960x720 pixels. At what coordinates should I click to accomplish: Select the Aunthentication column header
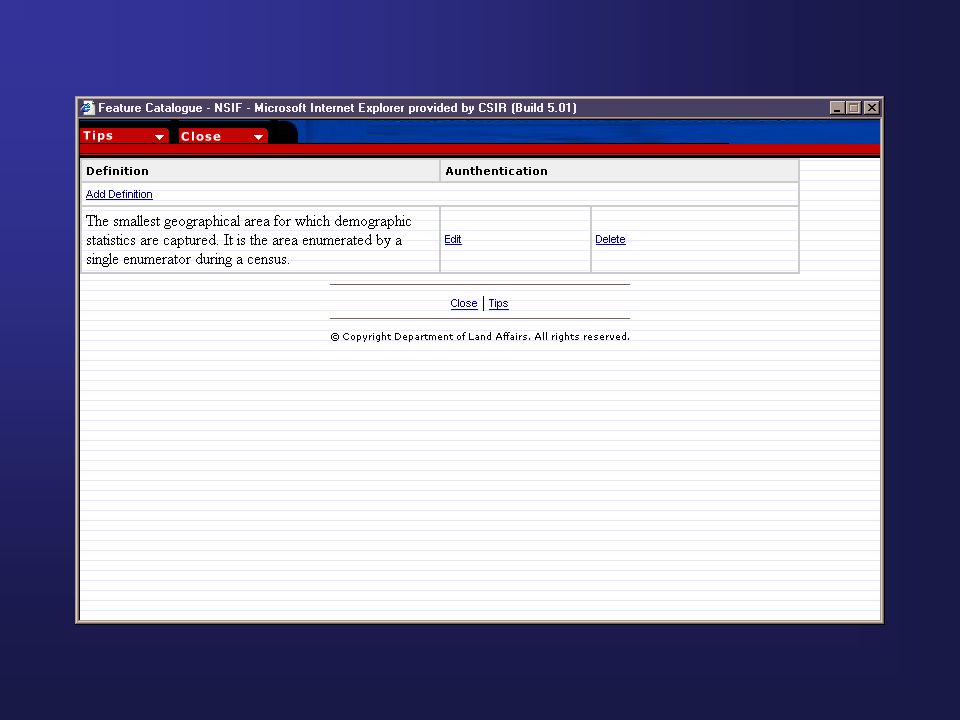619,171
